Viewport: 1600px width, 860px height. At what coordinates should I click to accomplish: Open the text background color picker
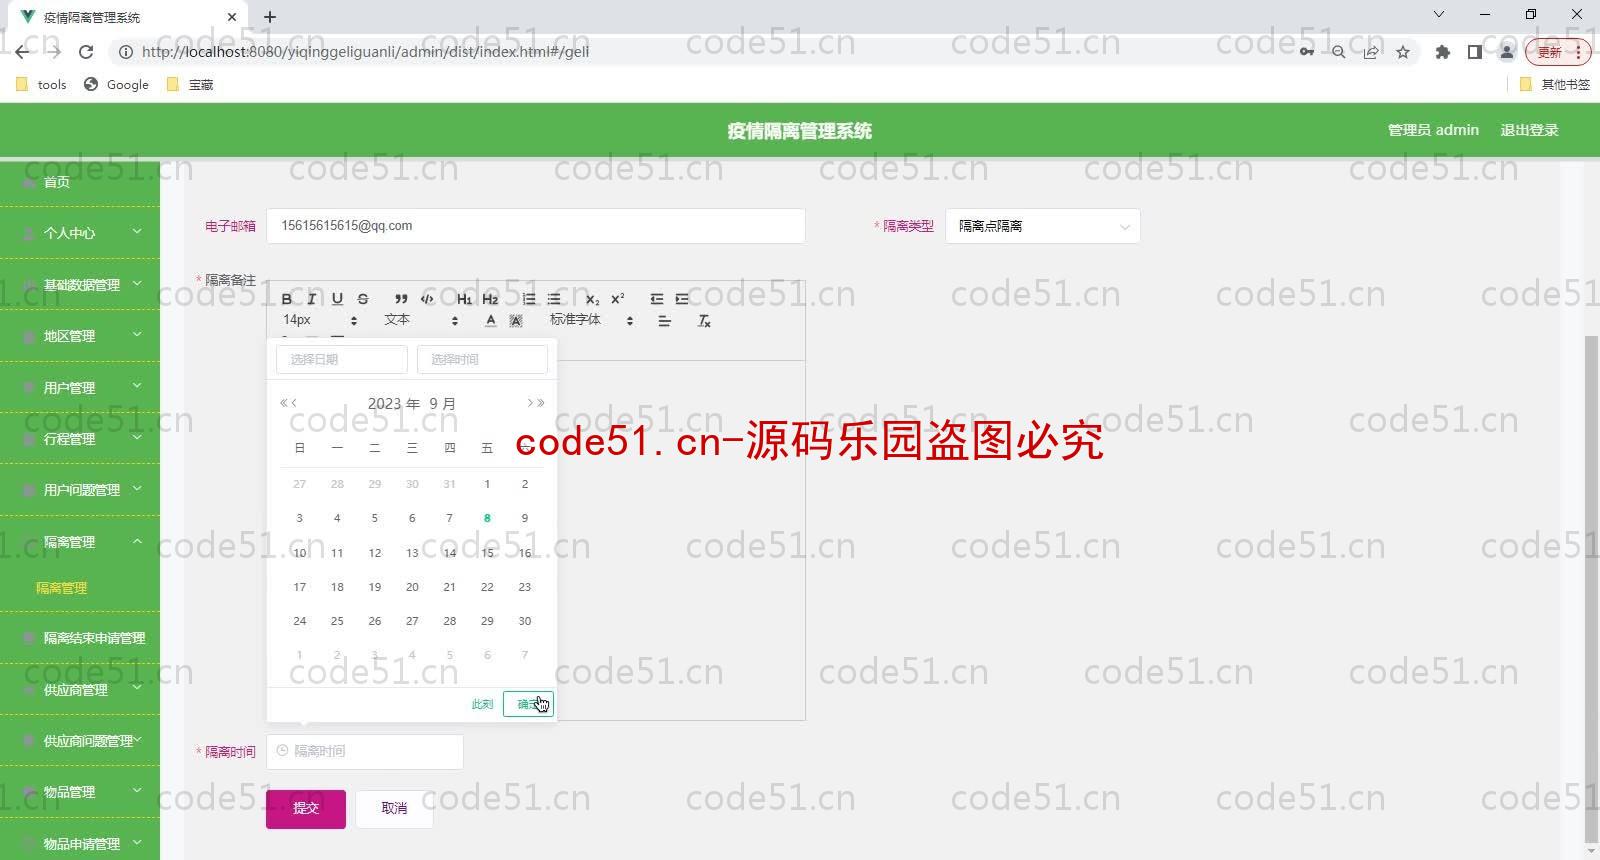[516, 321]
